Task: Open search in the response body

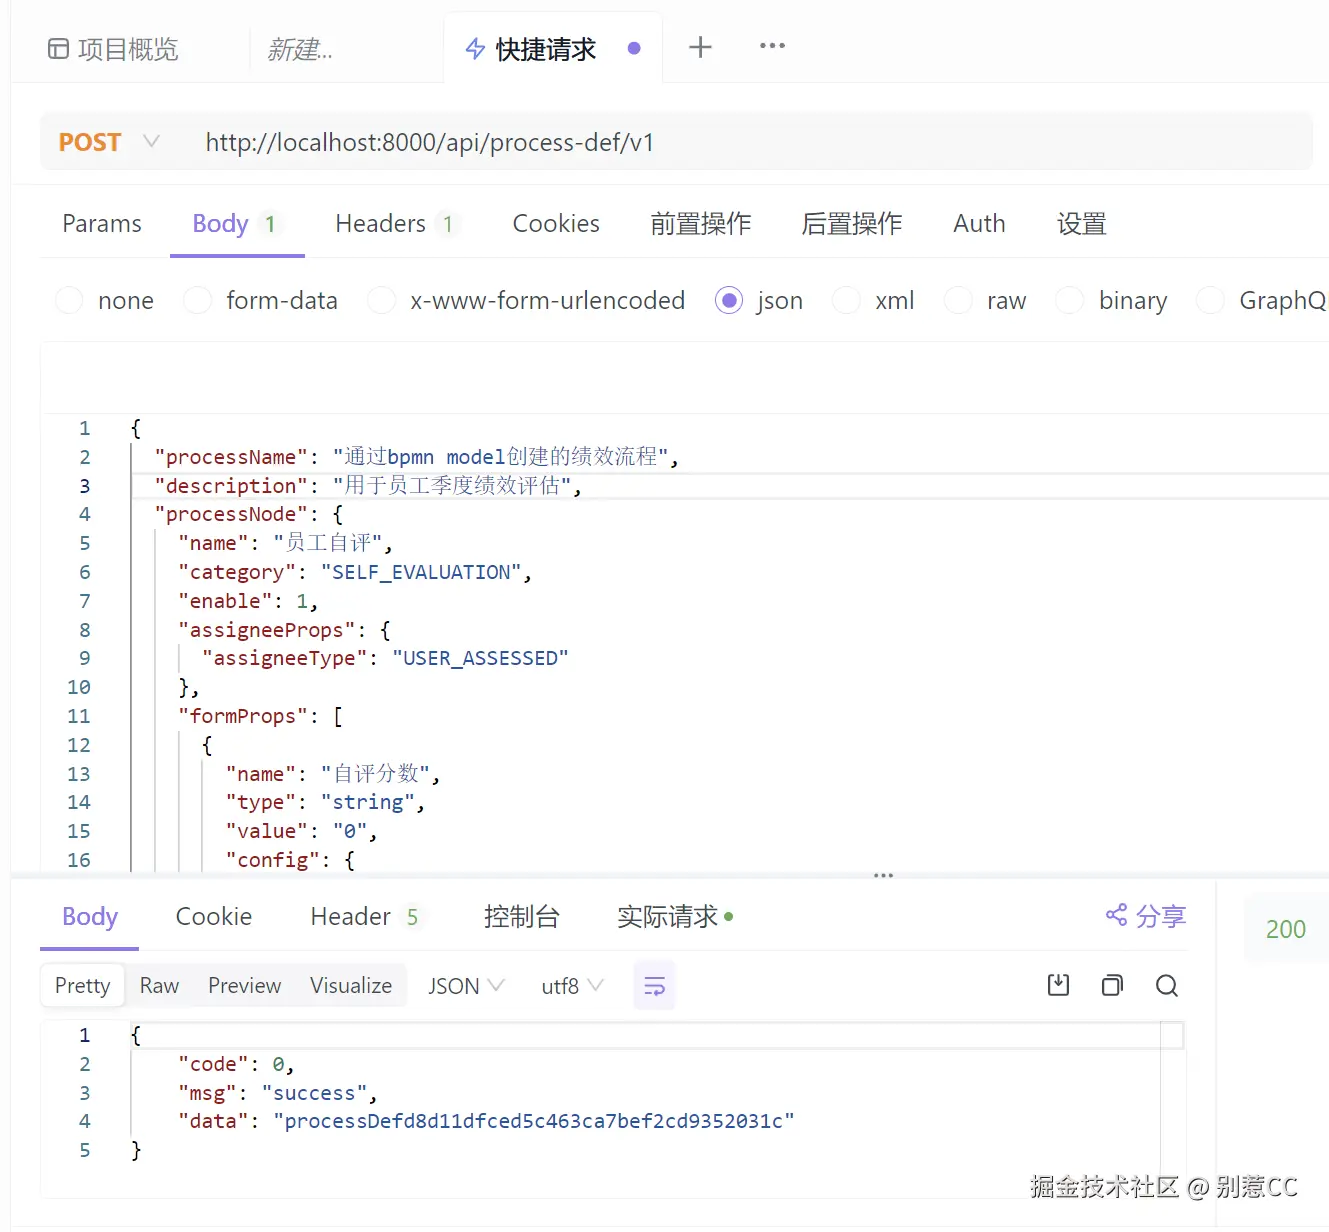Action: point(1166,986)
